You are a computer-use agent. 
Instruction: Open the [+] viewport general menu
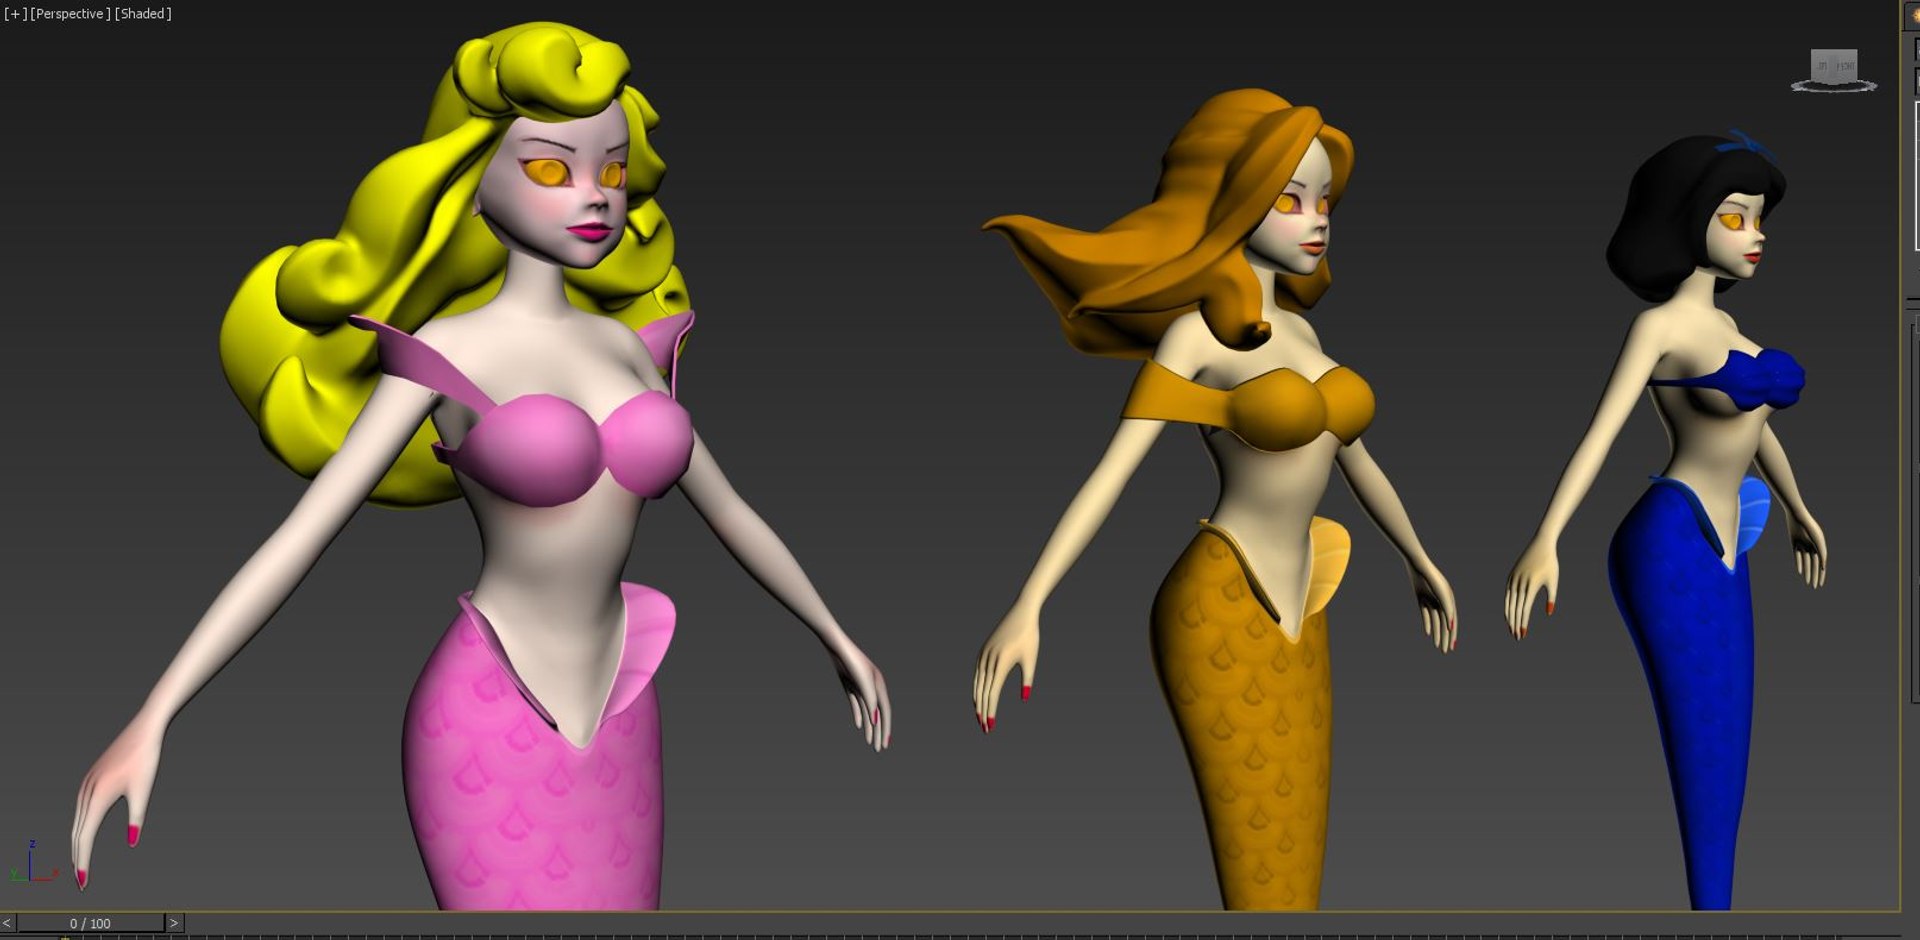[15, 14]
